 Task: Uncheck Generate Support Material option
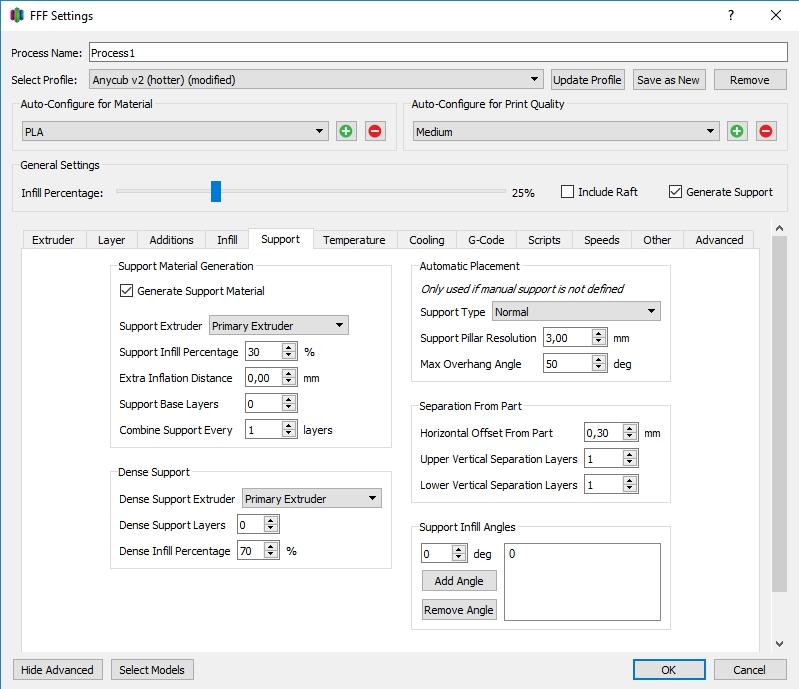click(126, 291)
